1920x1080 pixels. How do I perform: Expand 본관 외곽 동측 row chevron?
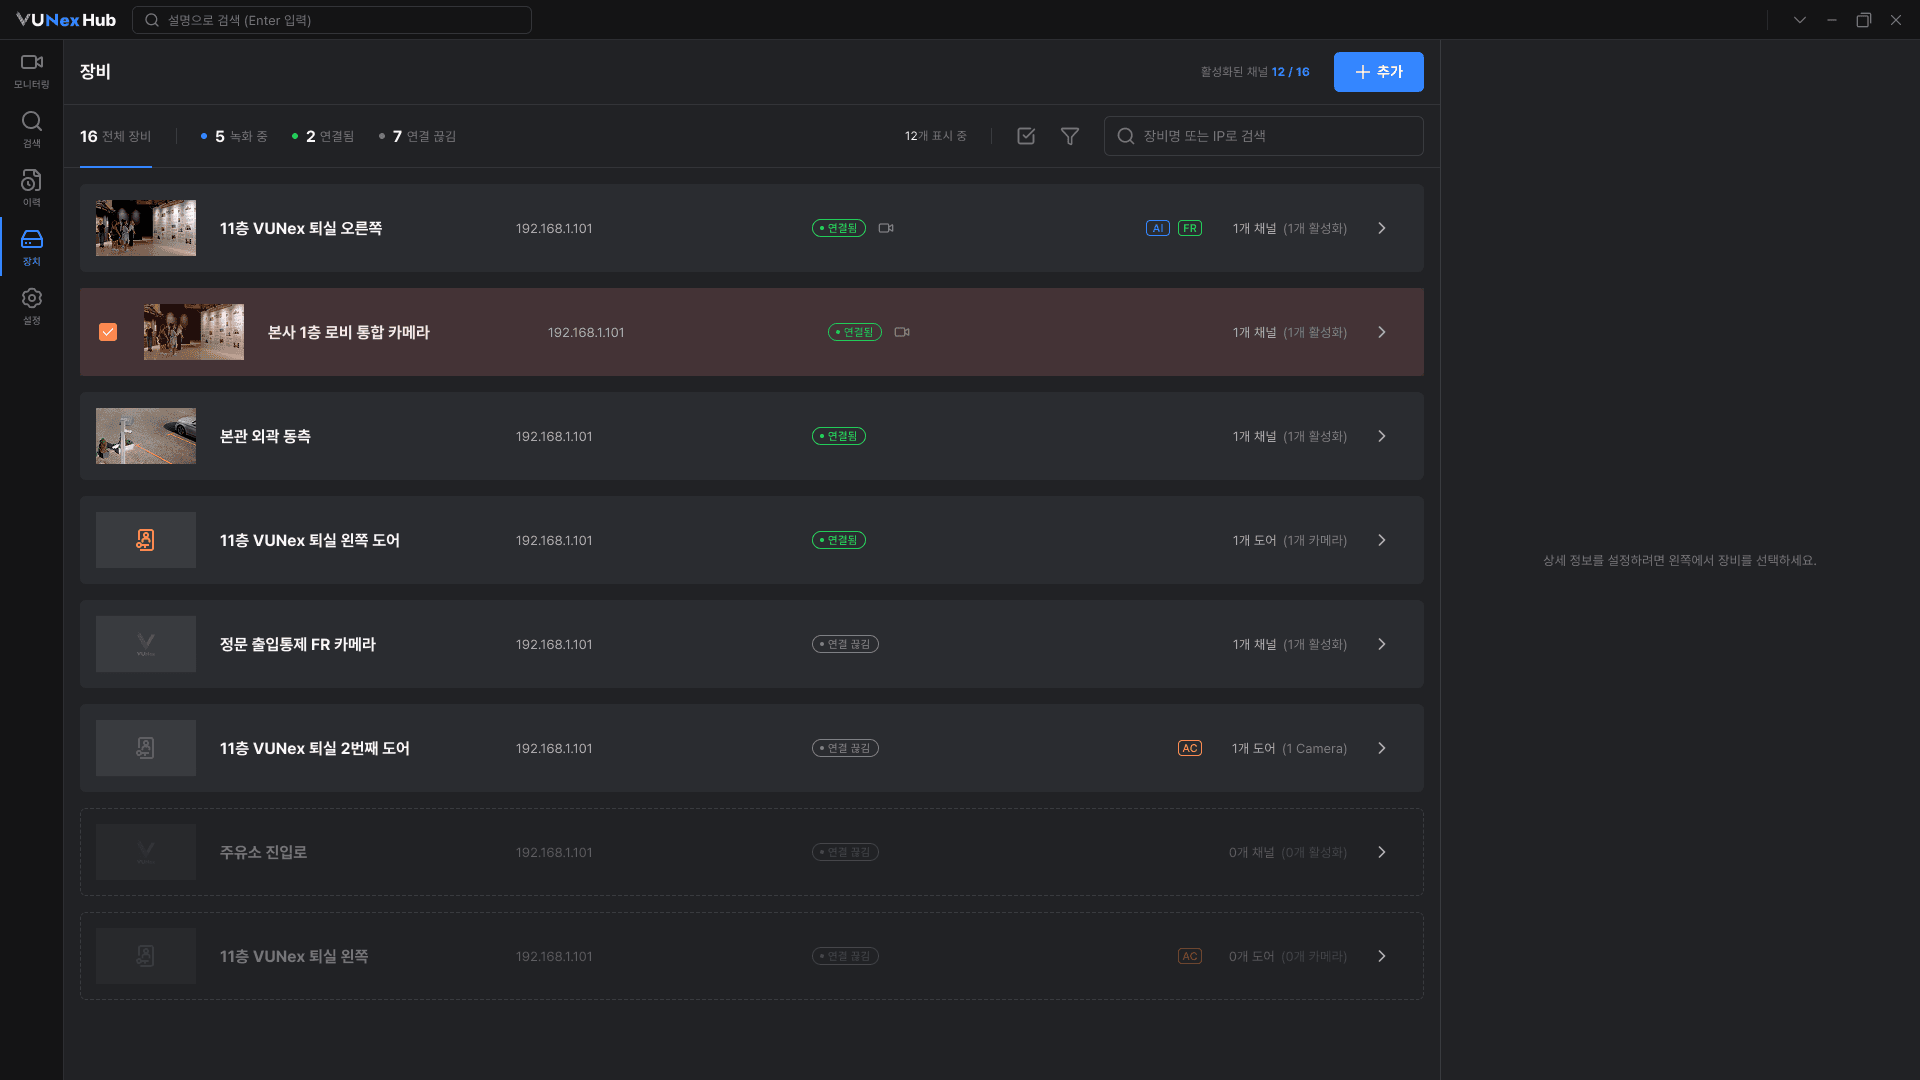[1382, 436]
